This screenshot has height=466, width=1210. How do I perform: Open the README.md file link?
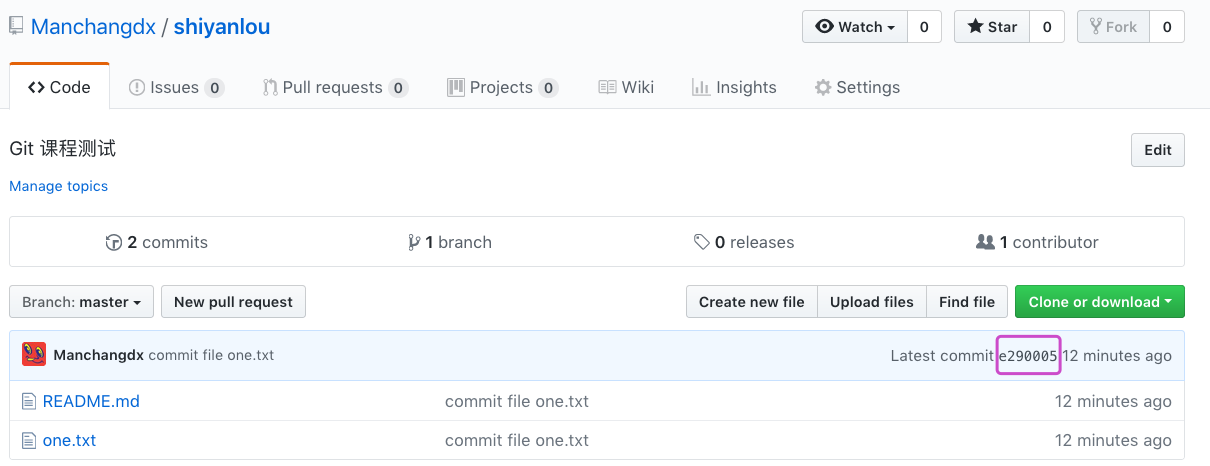[91, 402]
